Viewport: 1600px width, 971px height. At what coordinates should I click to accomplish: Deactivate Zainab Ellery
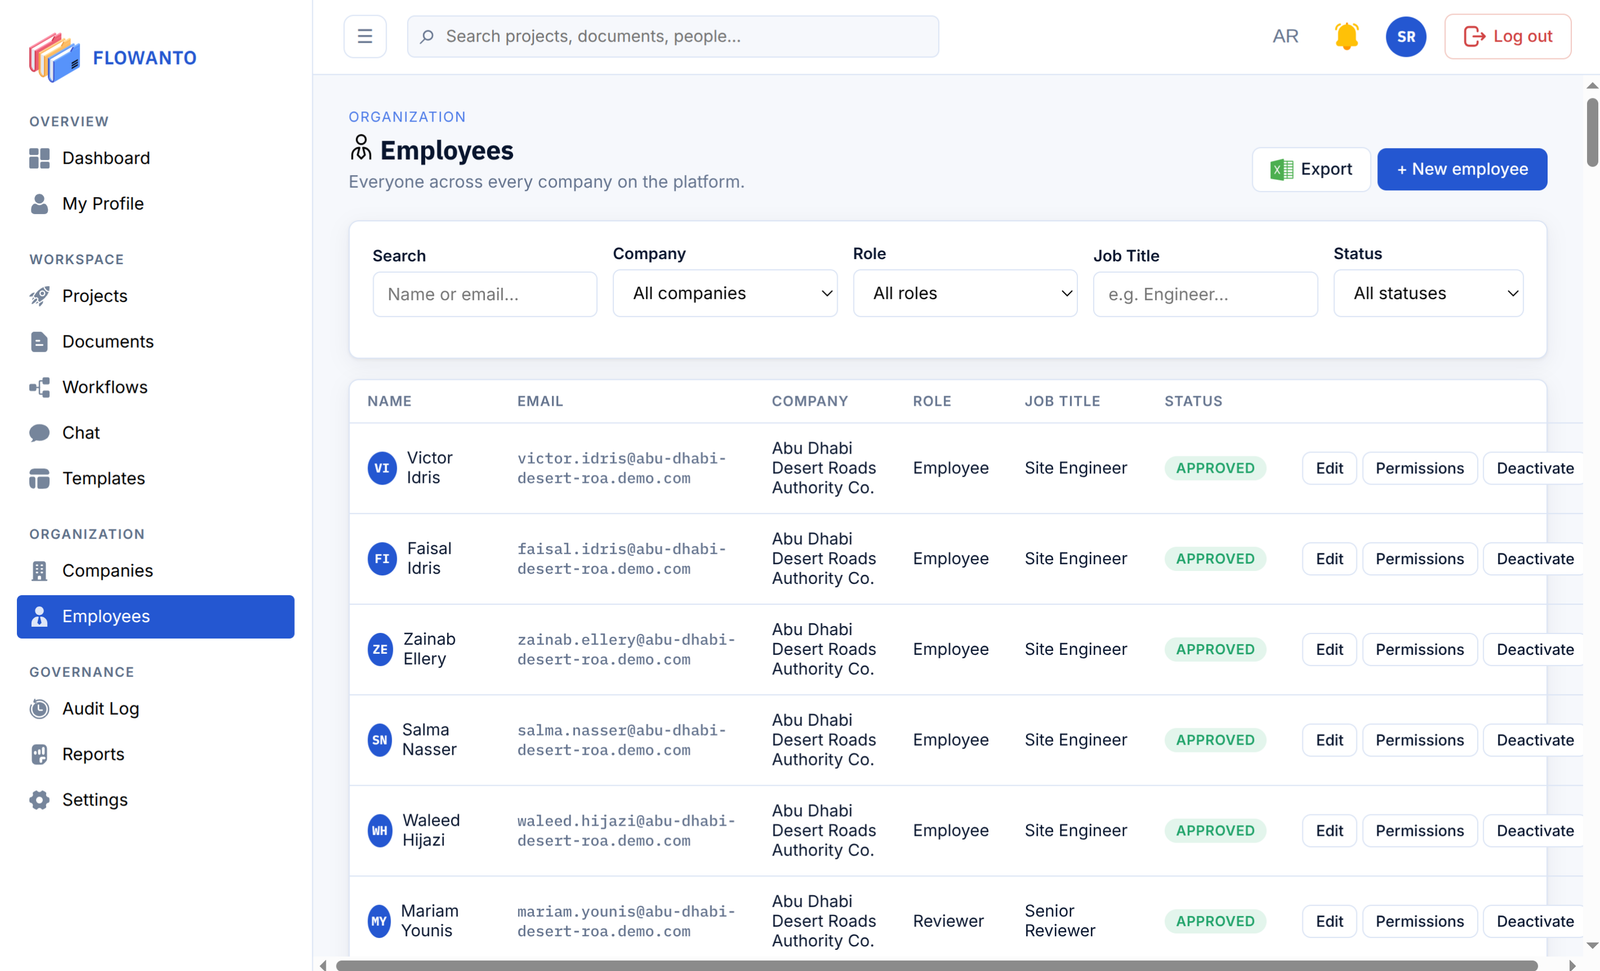pyautogui.click(x=1534, y=650)
